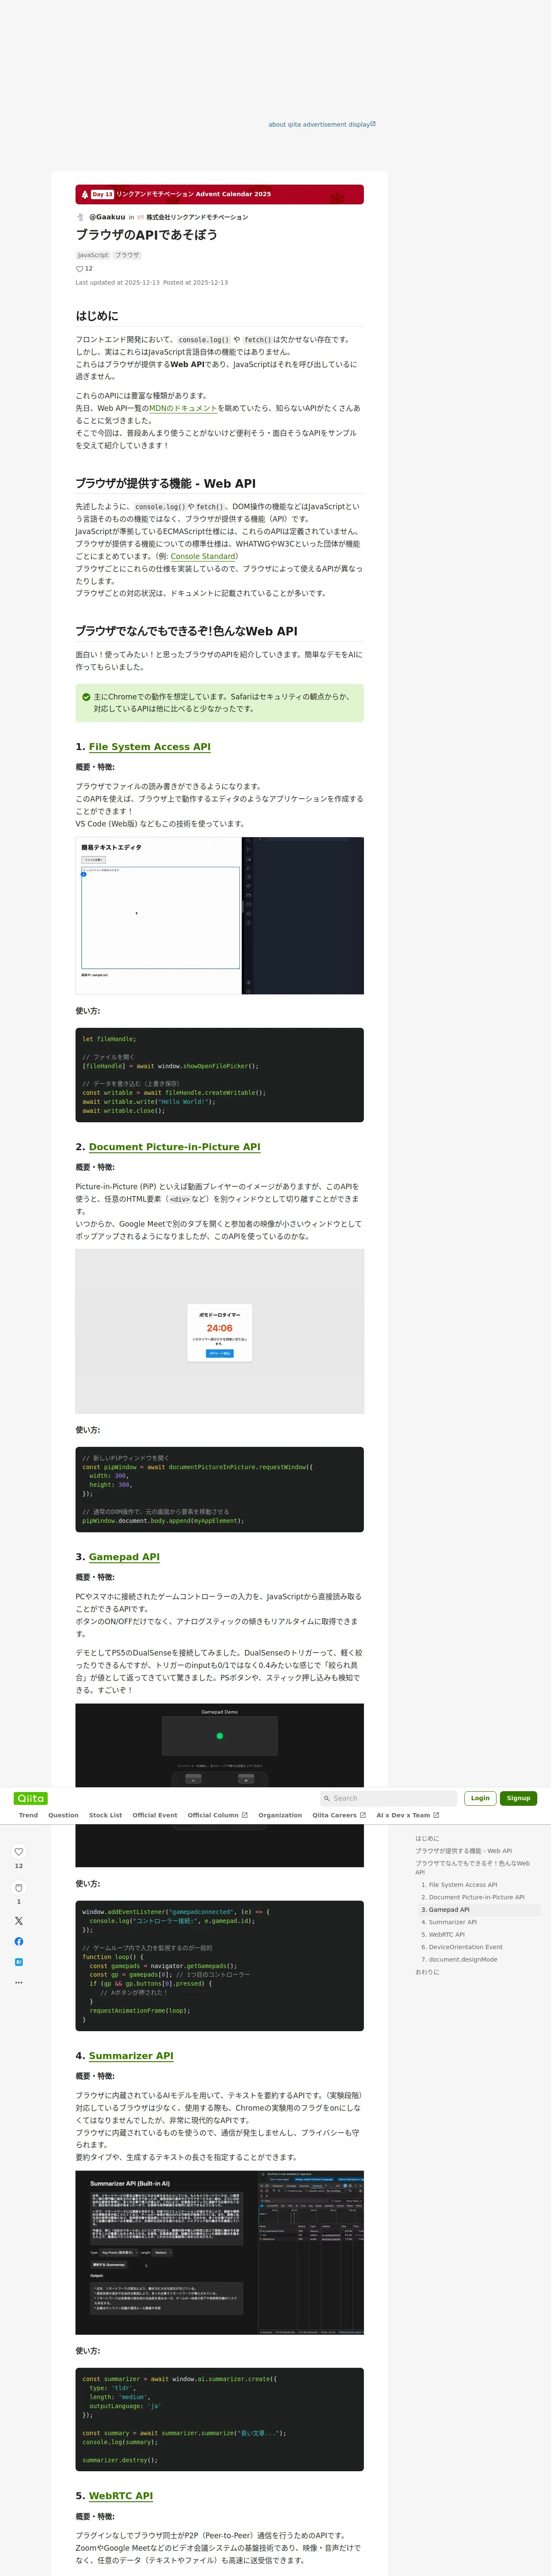The image size is (551, 2576).
Task: Click the Signup button
Action: pyautogui.click(x=518, y=1798)
